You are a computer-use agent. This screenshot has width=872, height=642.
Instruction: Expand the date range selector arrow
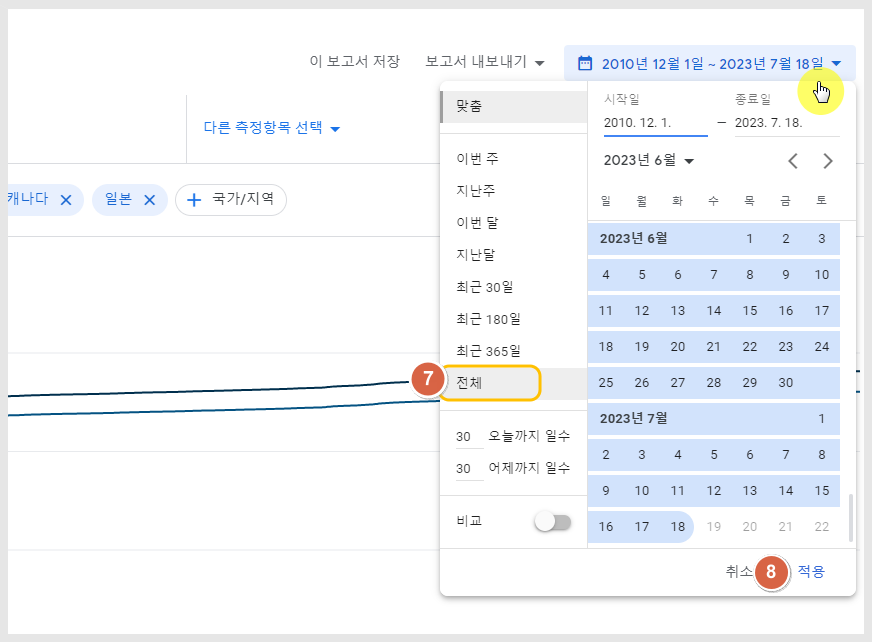[836, 63]
